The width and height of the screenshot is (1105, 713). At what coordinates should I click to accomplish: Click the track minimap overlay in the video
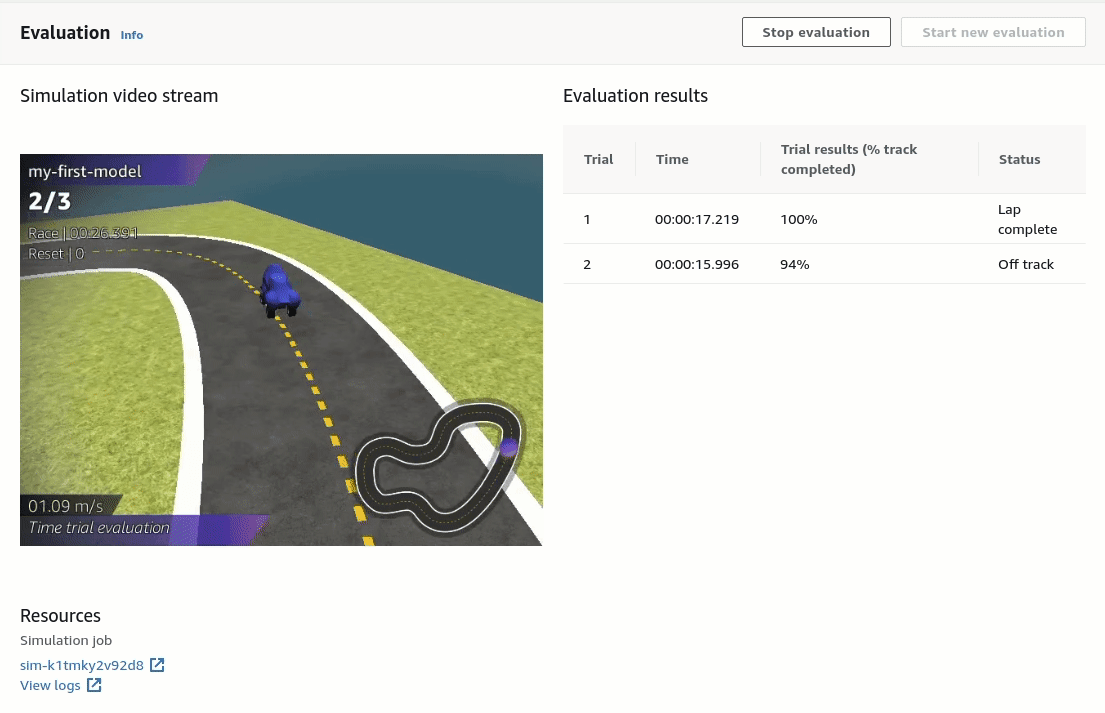click(439, 467)
